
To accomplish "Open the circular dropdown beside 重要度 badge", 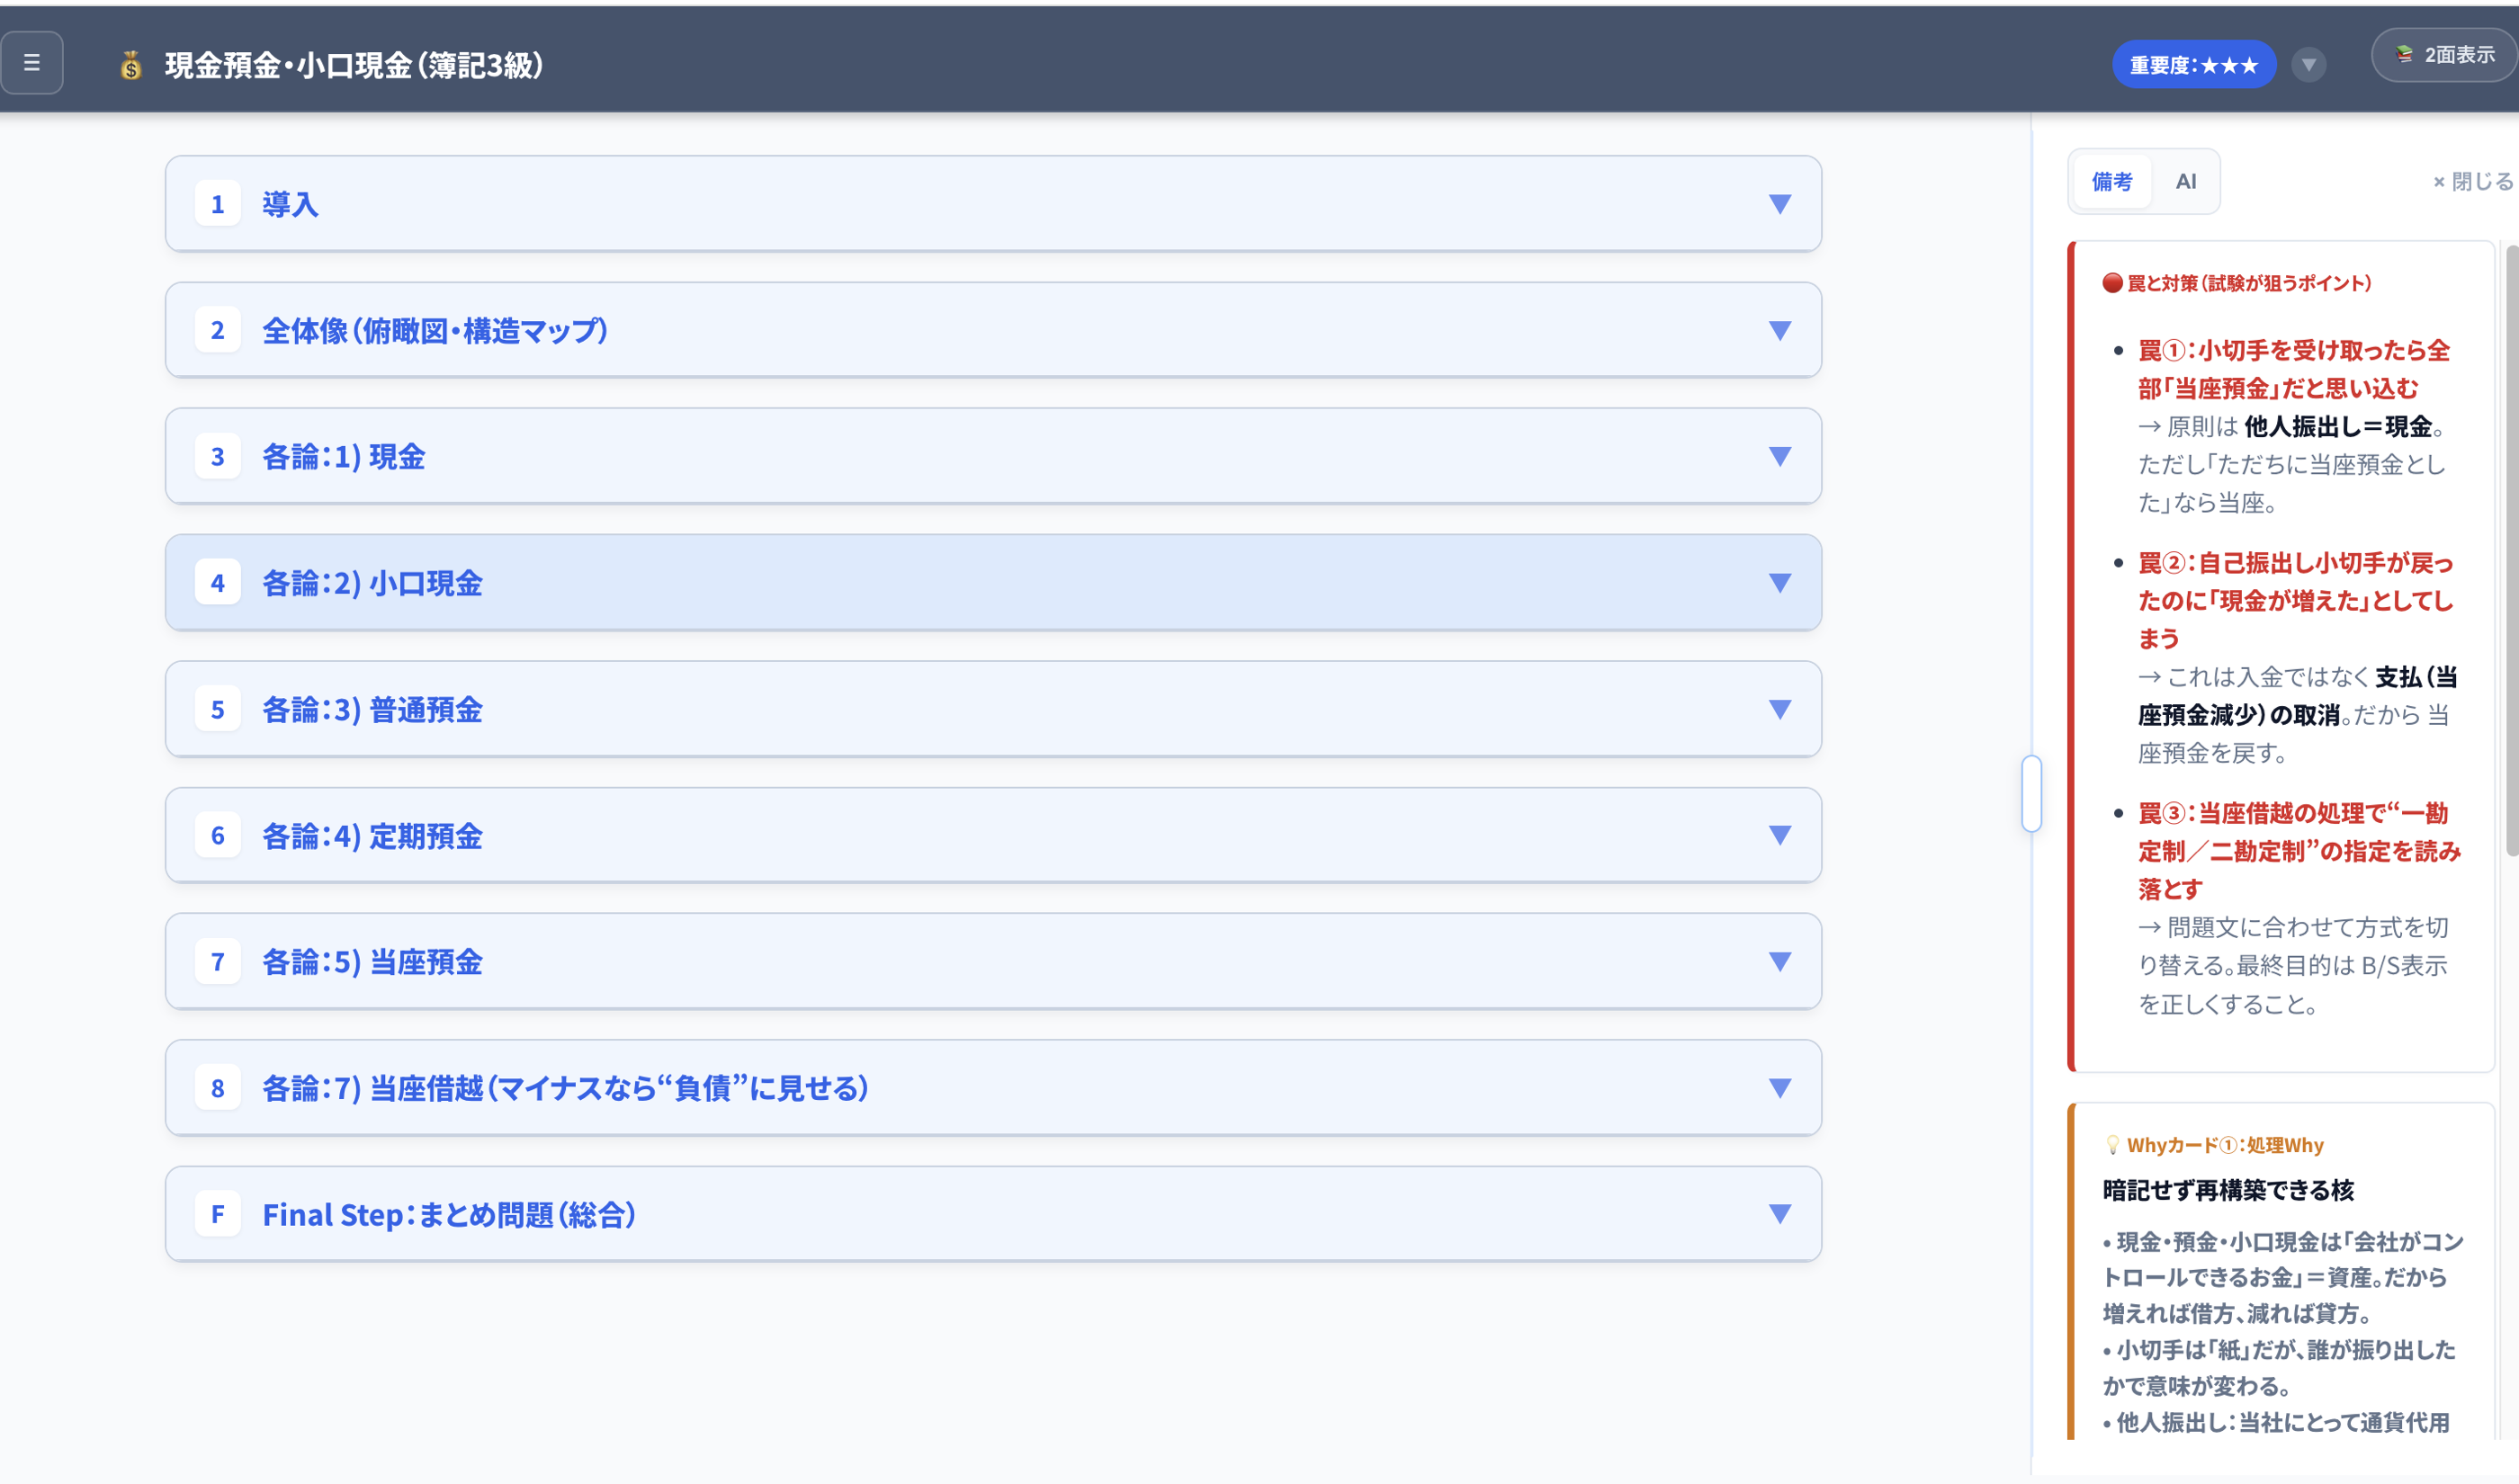I will [x=2308, y=65].
